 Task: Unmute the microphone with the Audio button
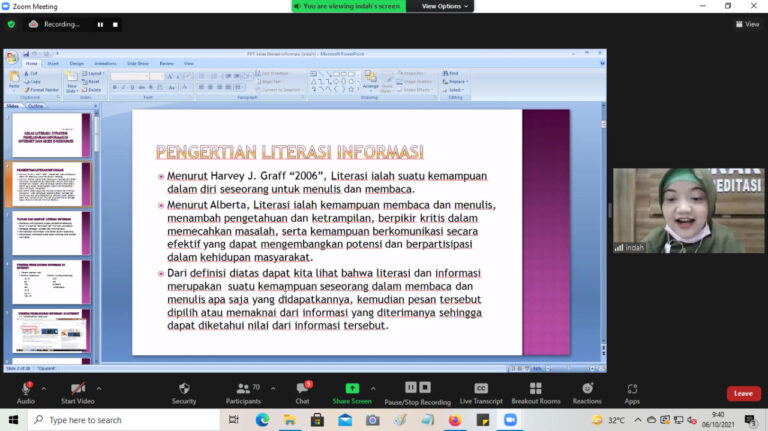[x=26, y=390]
